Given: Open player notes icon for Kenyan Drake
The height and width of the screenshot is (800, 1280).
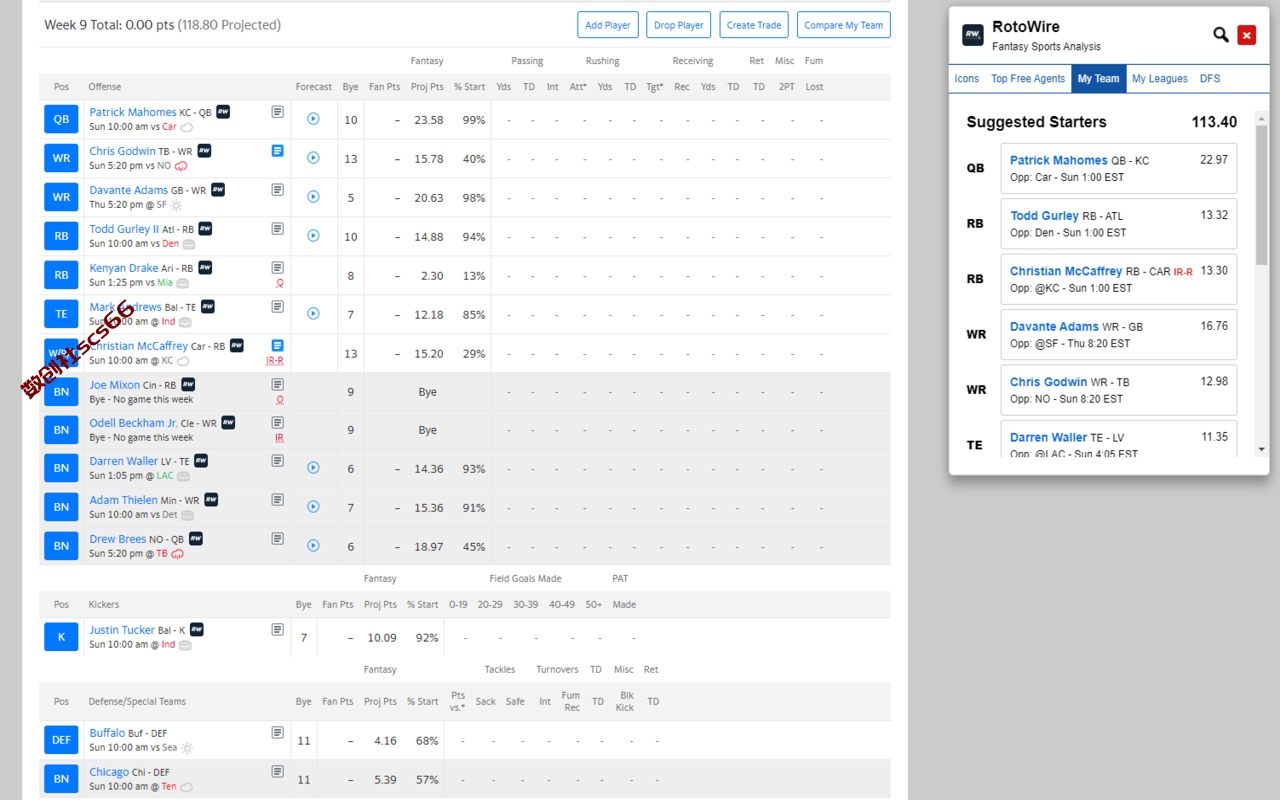Looking at the screenshot, I should [x=278, y=268].
